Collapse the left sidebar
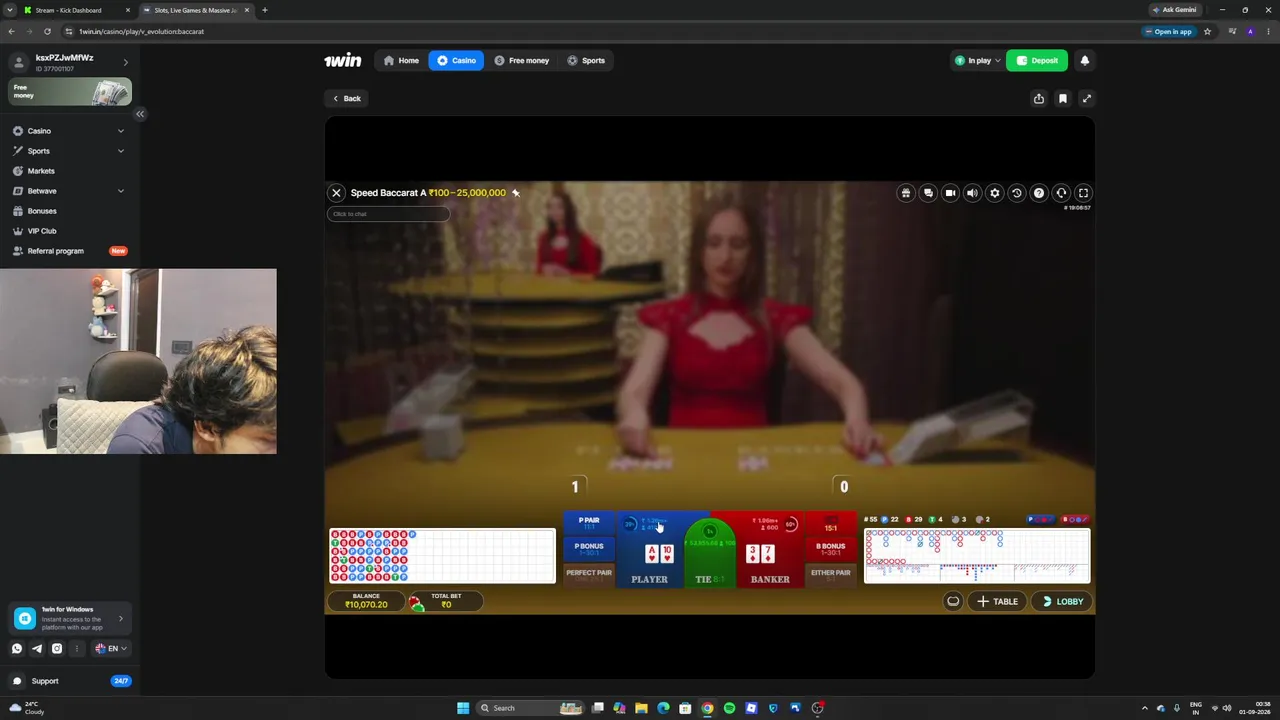The image size is (1280, 720). point(140,114)
